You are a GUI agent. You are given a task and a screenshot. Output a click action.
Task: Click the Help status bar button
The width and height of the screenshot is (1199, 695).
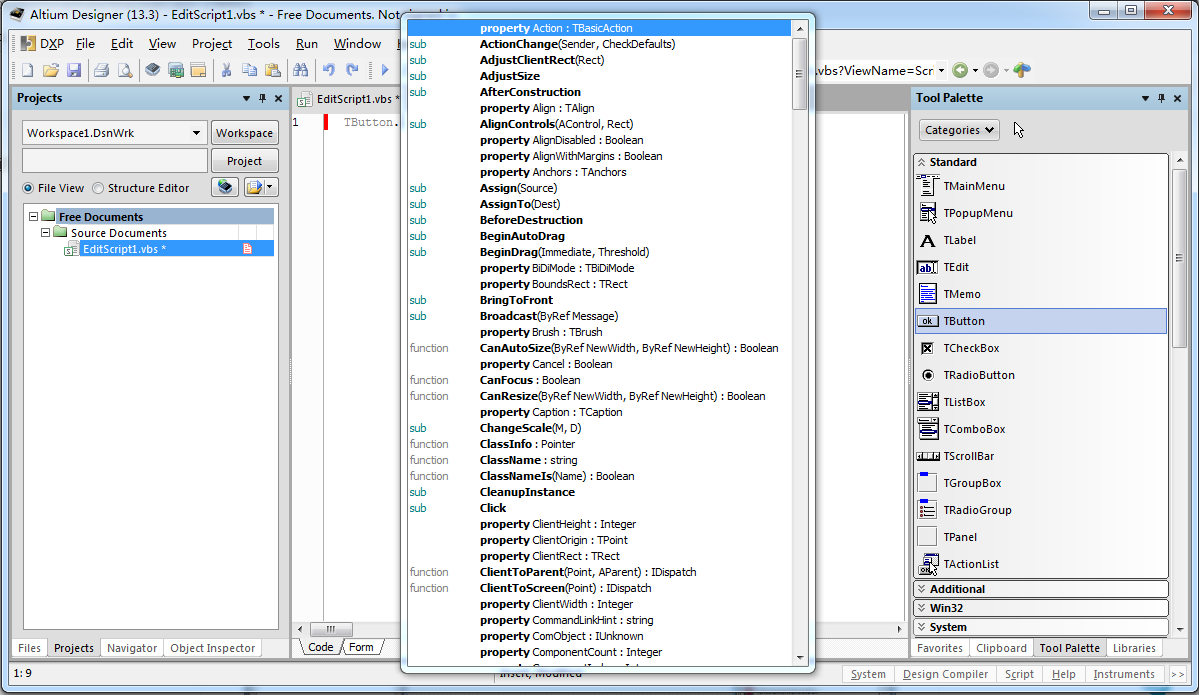1063,674
